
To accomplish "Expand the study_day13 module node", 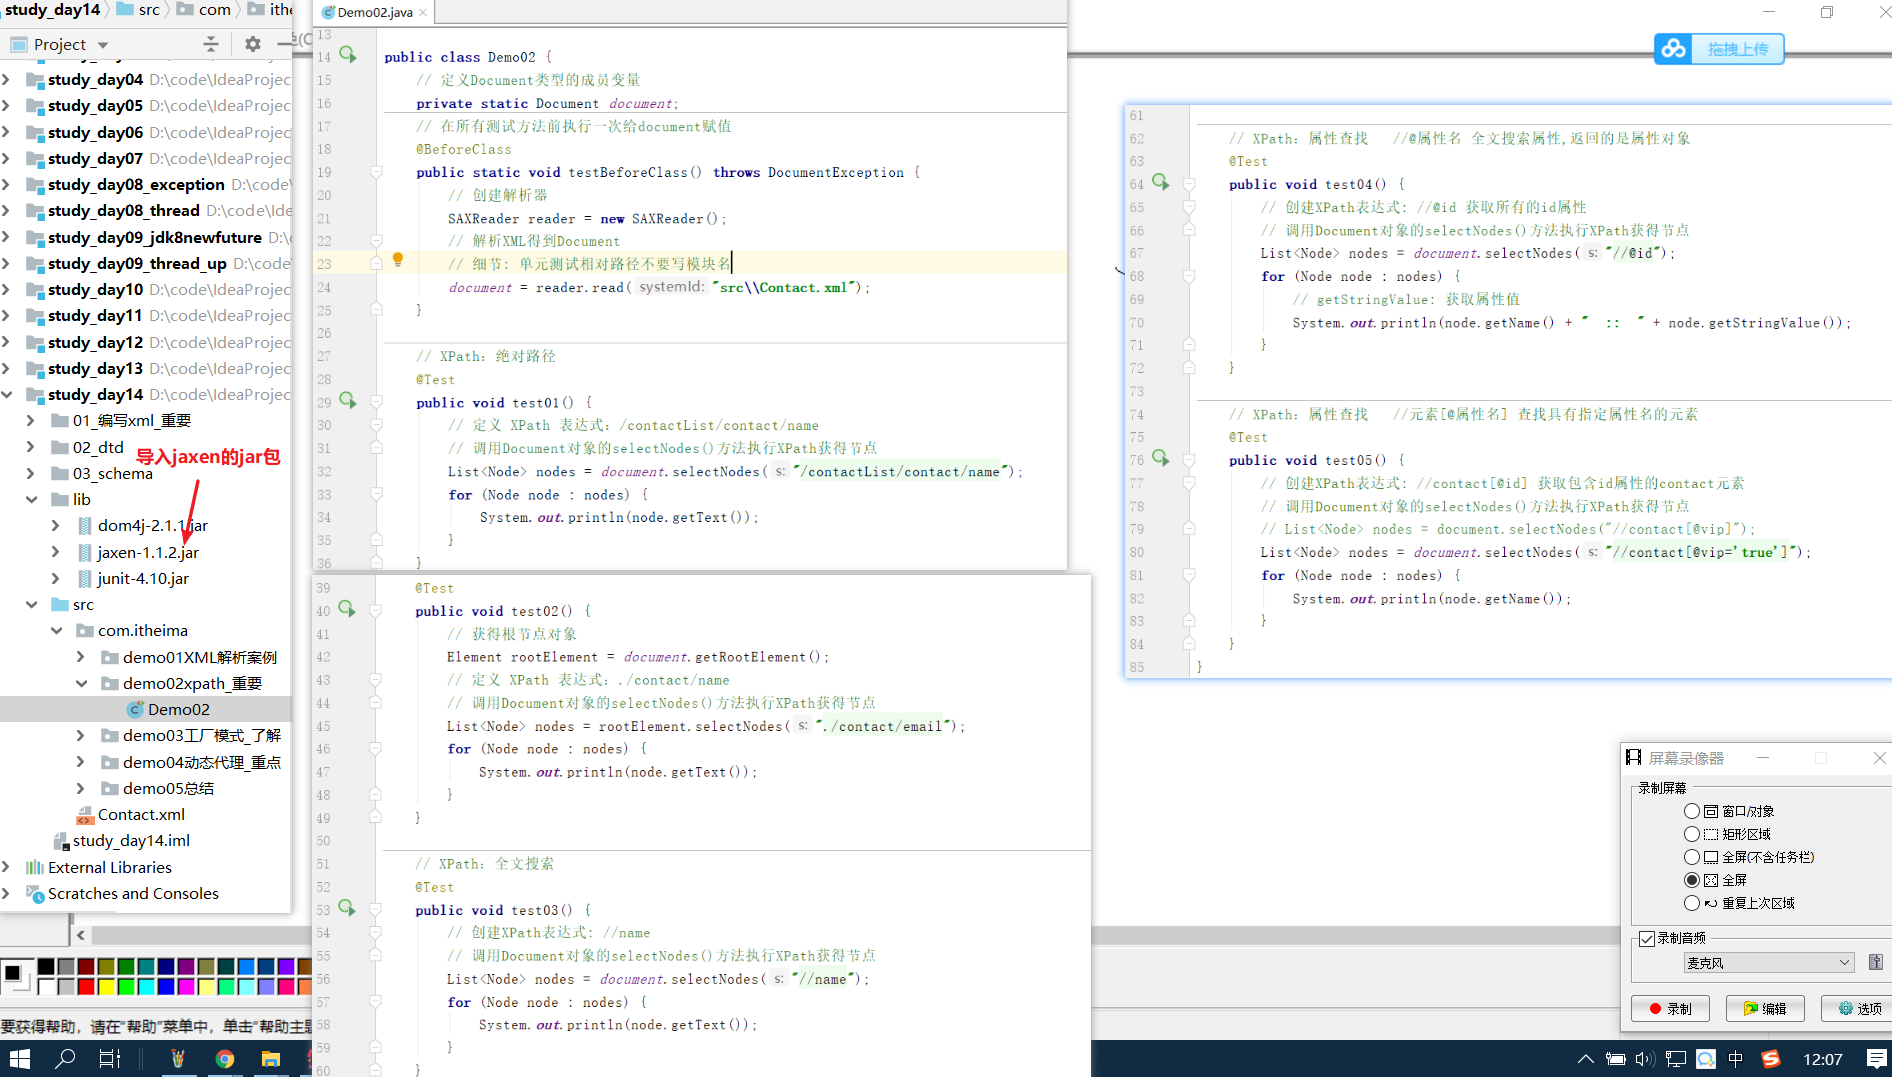I will pyautogui.click(x=7, y=368).
